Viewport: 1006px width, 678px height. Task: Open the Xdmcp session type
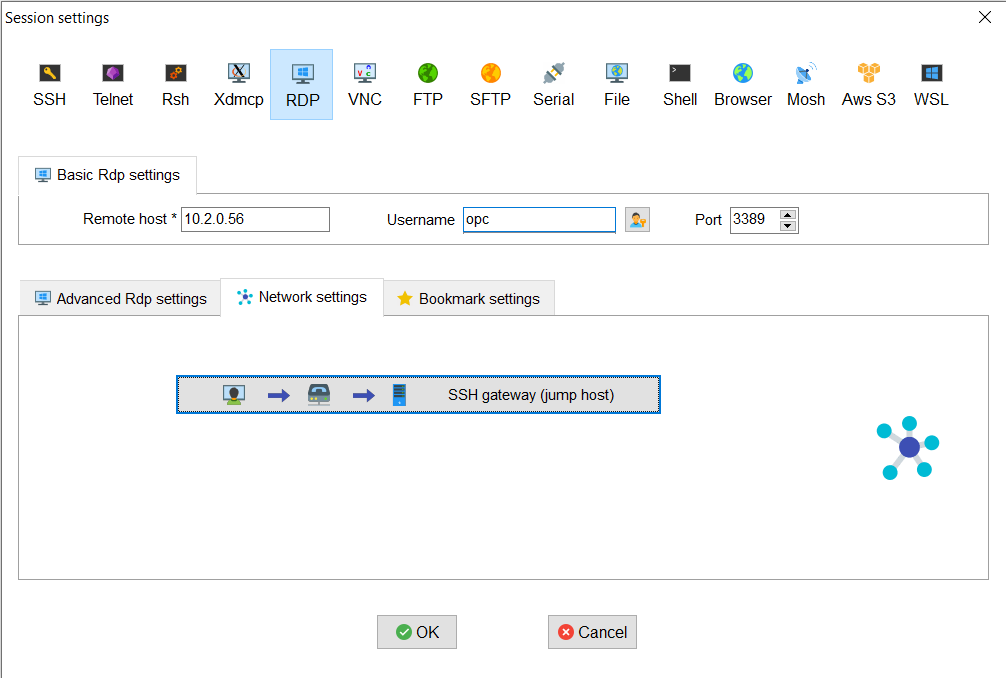click(x=238, y=84)
